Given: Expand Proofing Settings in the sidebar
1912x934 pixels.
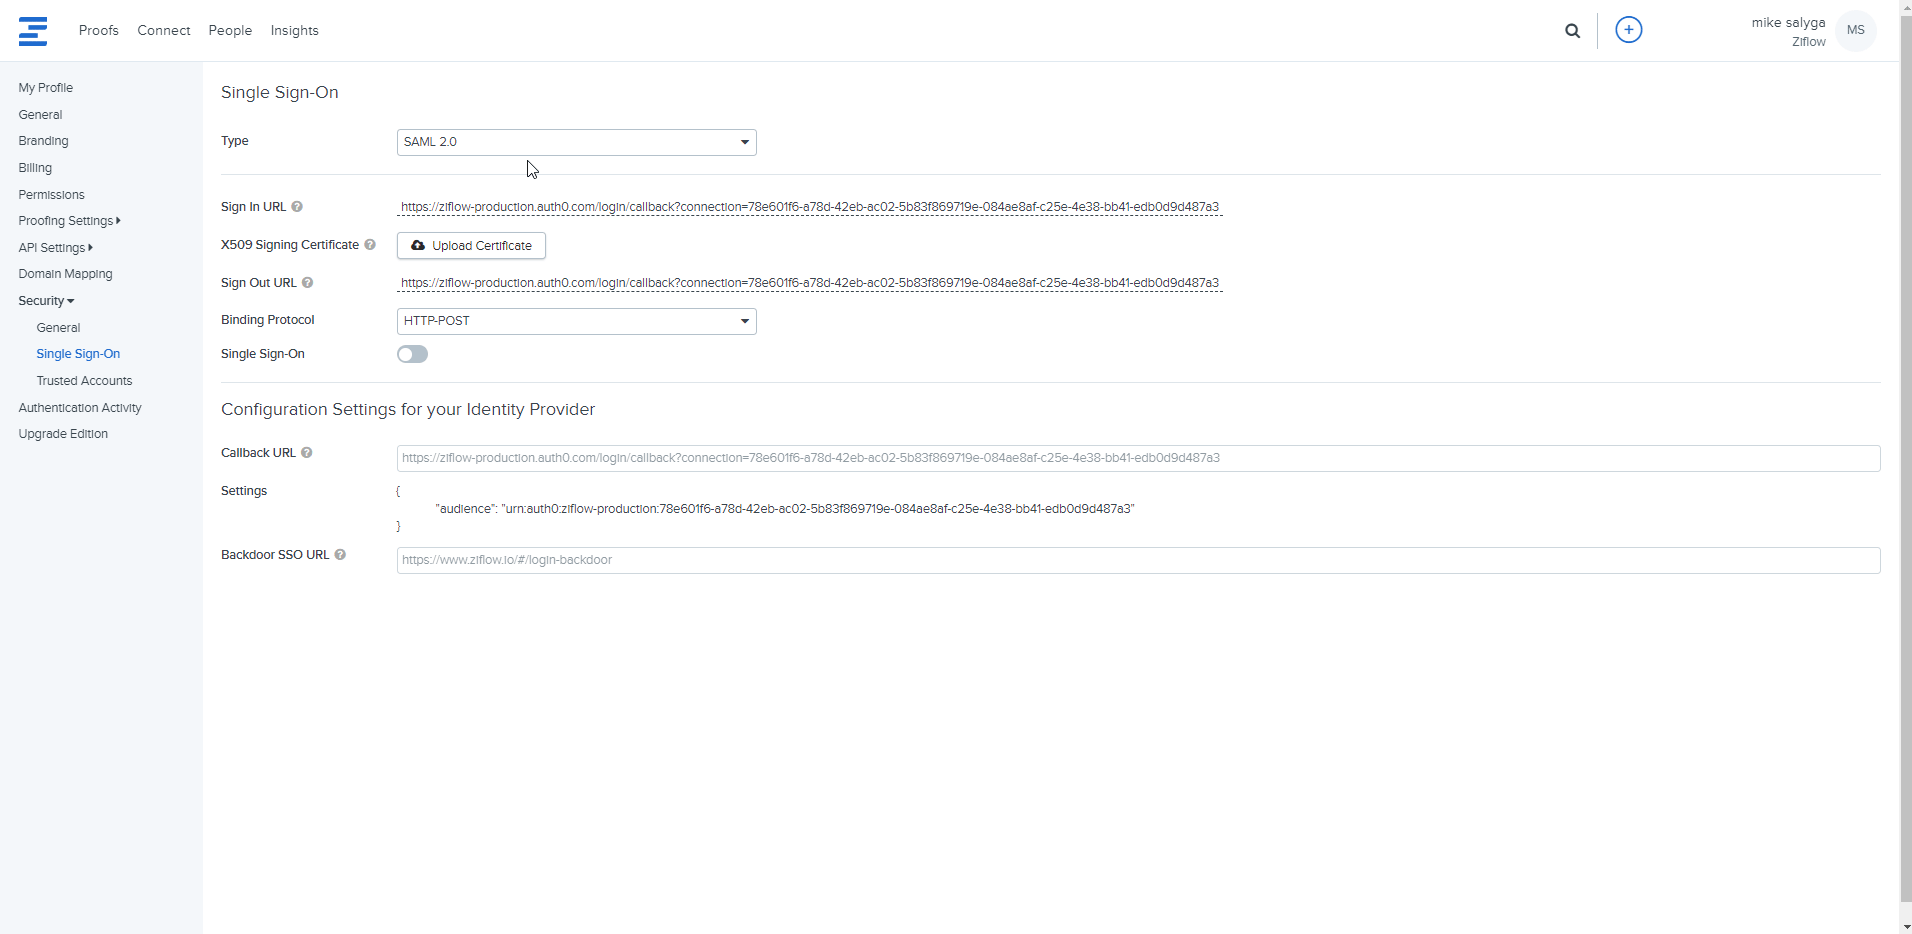Looking at the screenshot, I should 69,221.
